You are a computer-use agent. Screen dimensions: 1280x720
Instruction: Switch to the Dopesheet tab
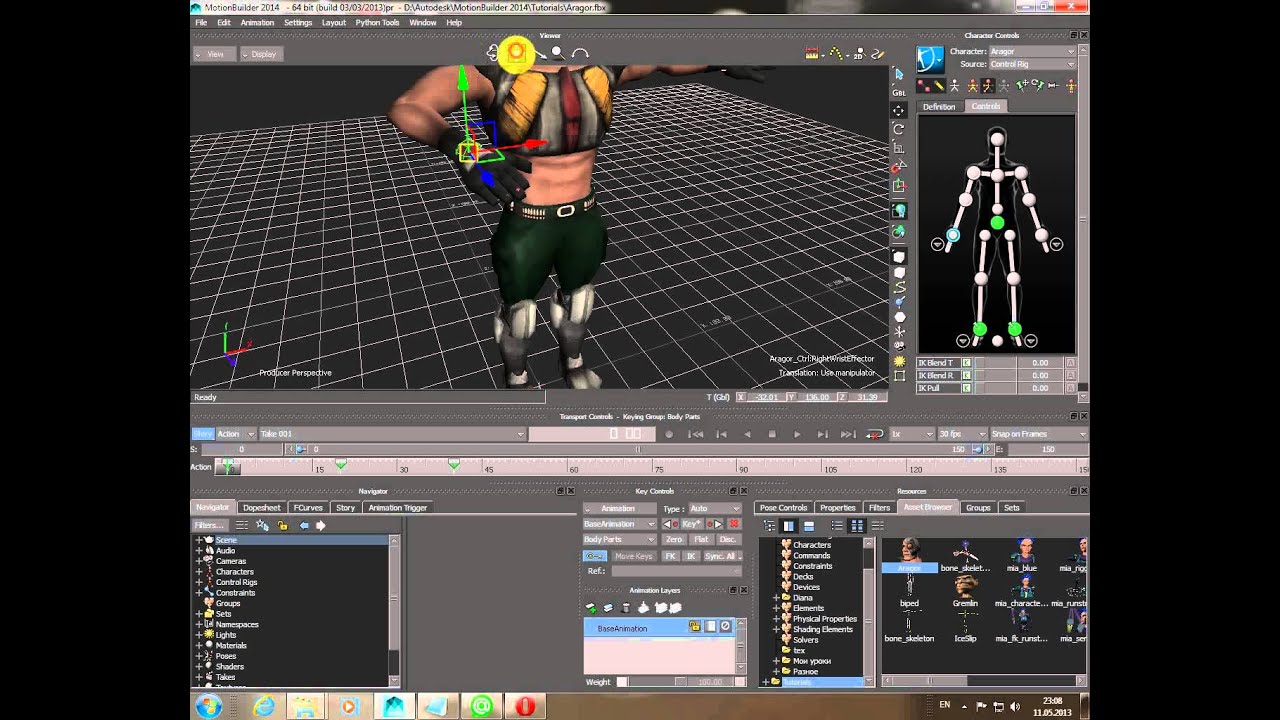[261, 508]
